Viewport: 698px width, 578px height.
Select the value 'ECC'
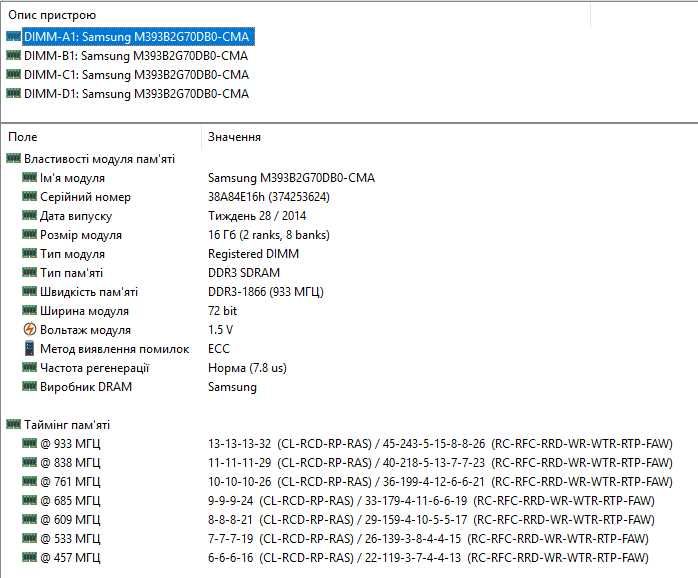coord(219,349)
